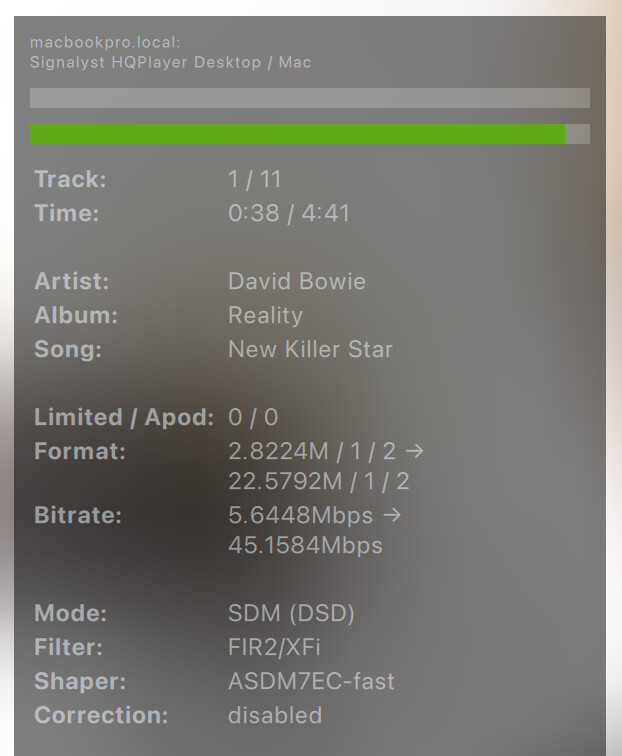Click the Bitrate label

(x=78, y=516)
